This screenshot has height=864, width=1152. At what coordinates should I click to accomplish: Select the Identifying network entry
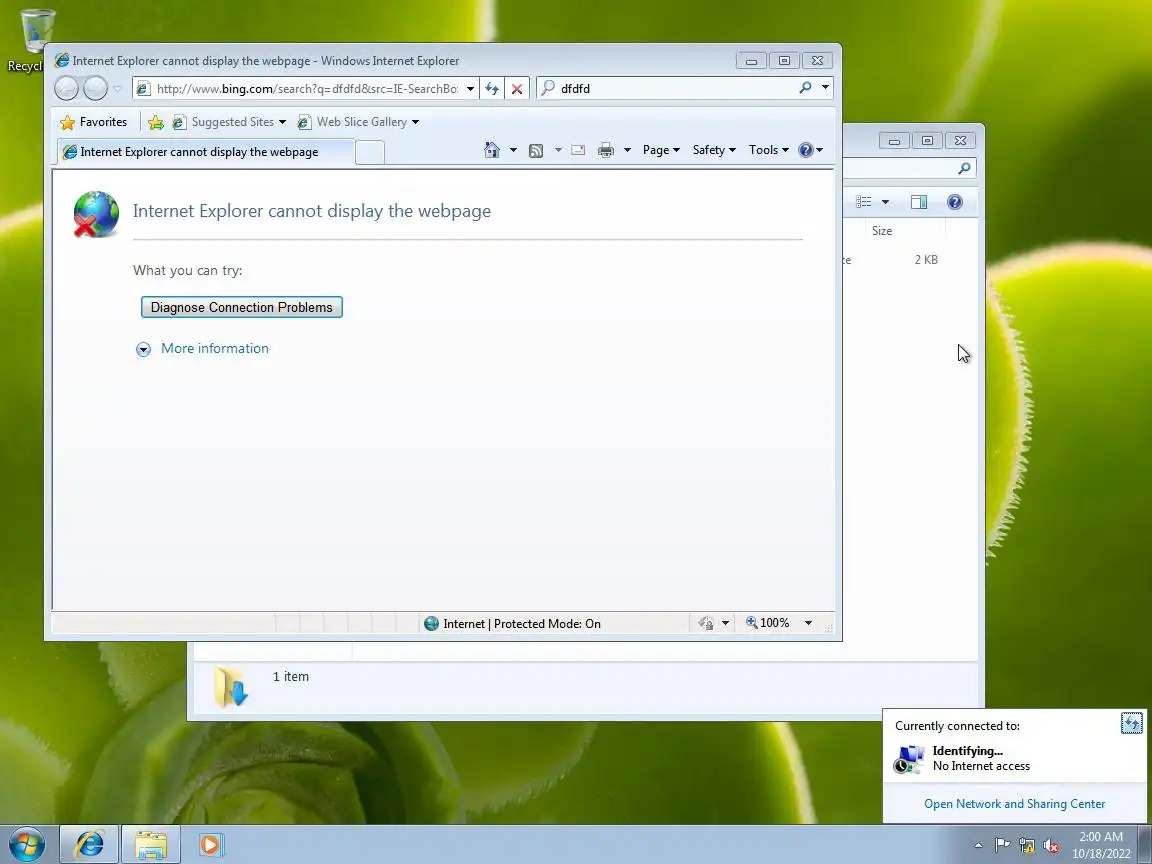coord(1014,758)
